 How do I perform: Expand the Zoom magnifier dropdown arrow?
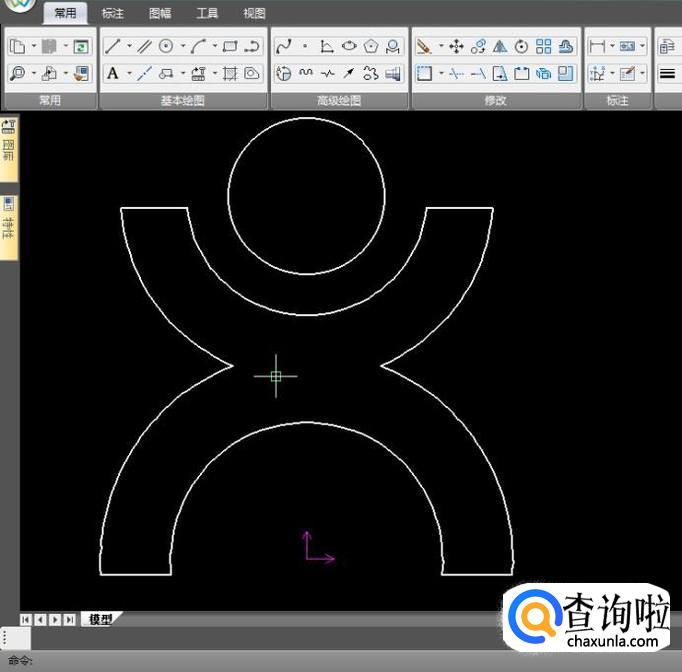pos(33,73)
